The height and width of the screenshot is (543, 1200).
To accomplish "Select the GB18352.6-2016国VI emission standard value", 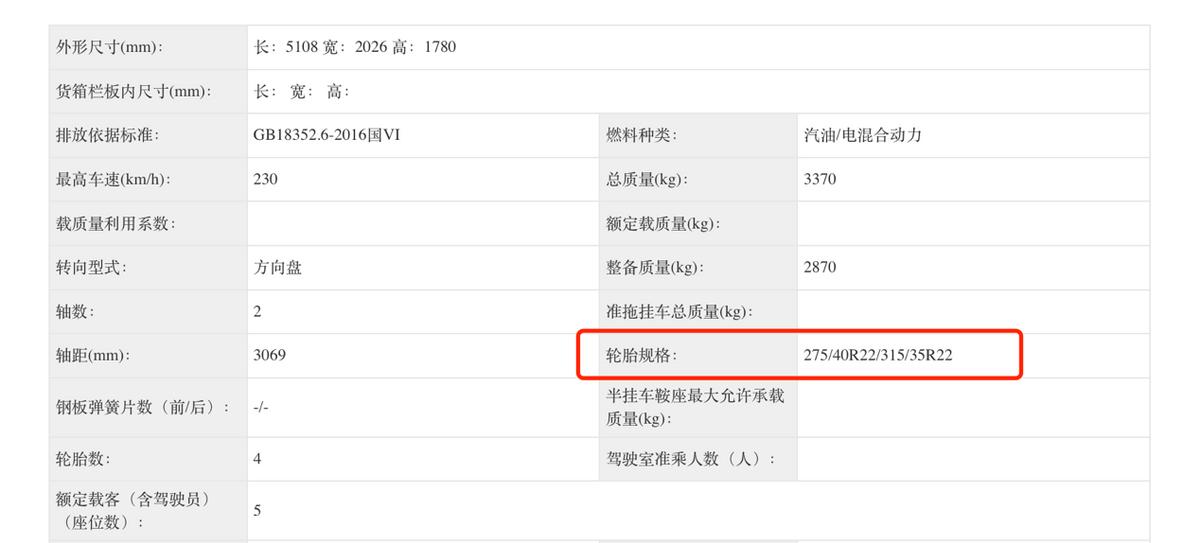I will (x=327, y=136).
